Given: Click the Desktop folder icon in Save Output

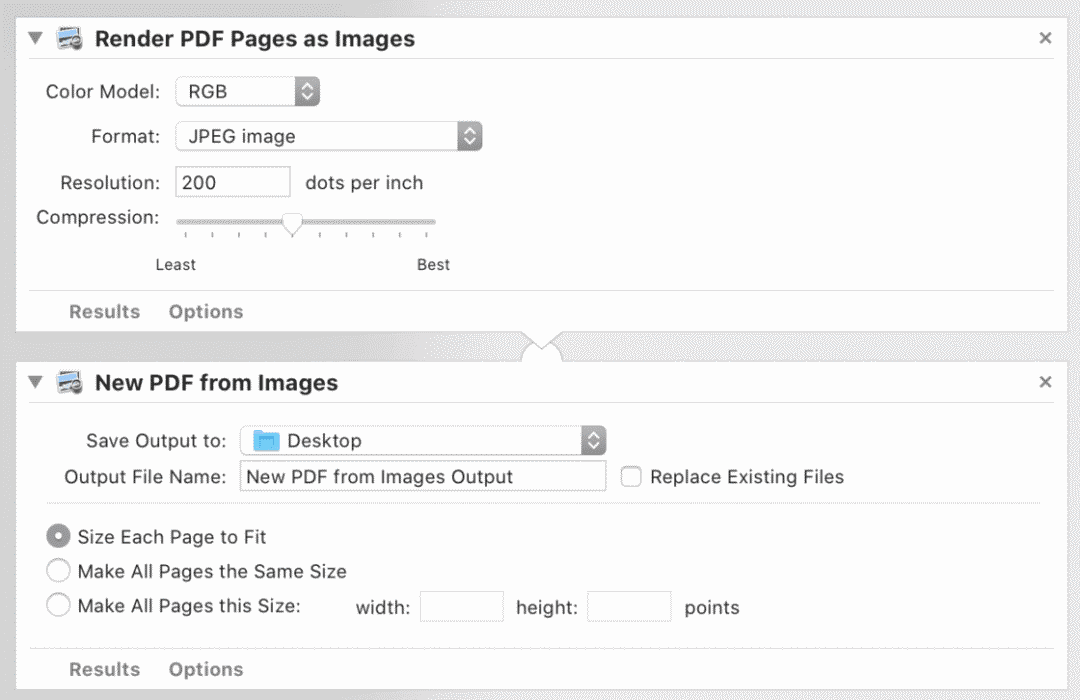Looking at the screenshot, I should pos(266,440).
